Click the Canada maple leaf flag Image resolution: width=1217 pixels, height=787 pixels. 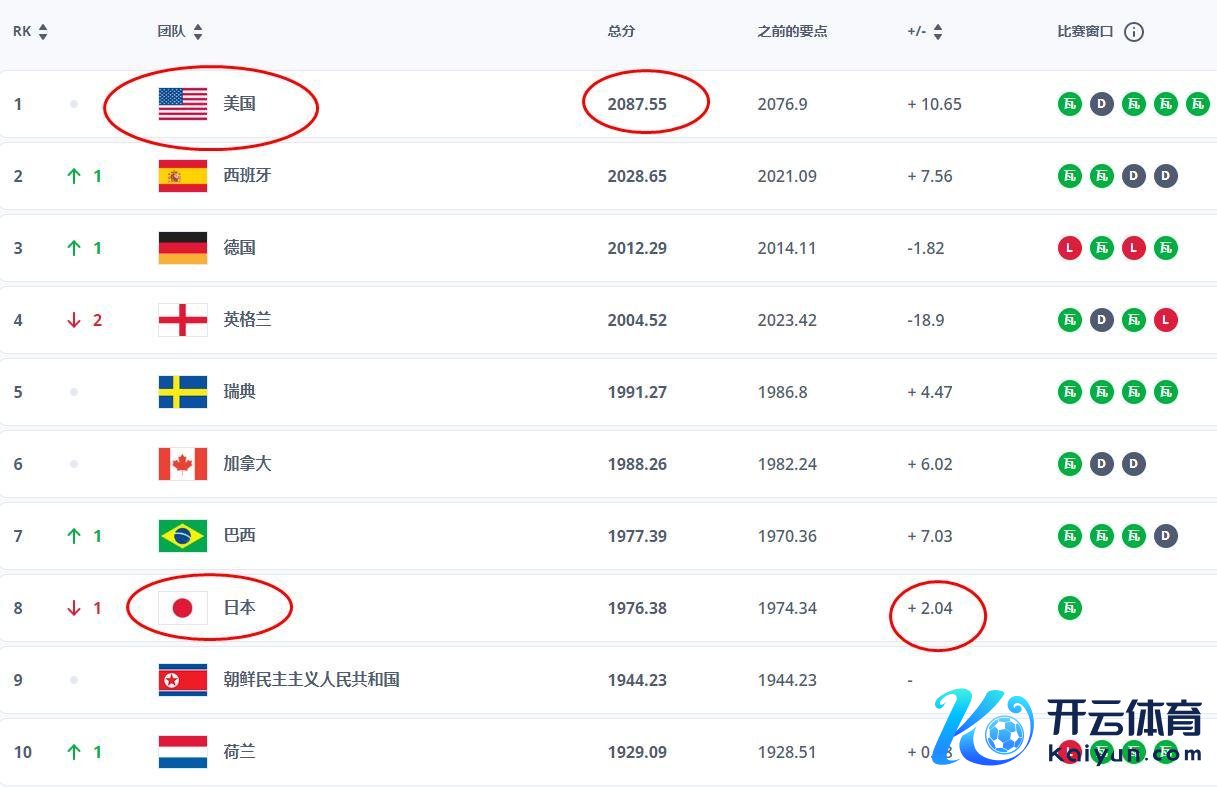point(183,464)
